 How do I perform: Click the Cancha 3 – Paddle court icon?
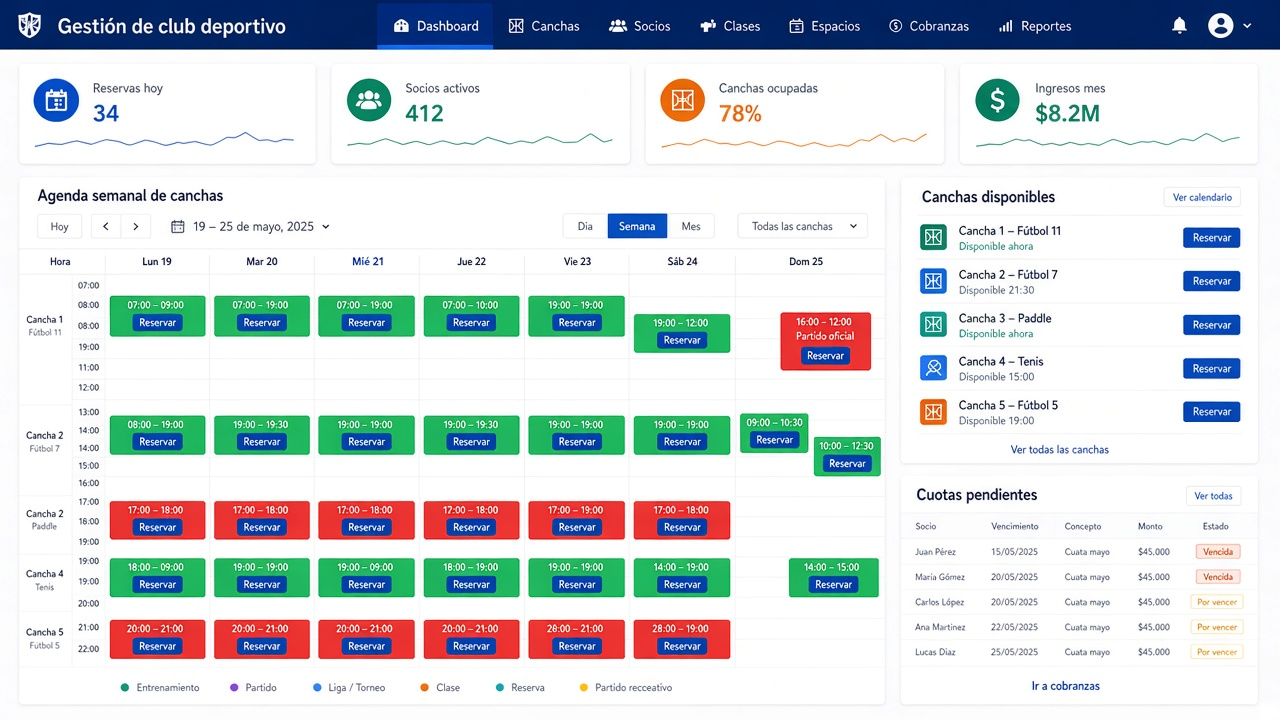click(x=933, y=325)
